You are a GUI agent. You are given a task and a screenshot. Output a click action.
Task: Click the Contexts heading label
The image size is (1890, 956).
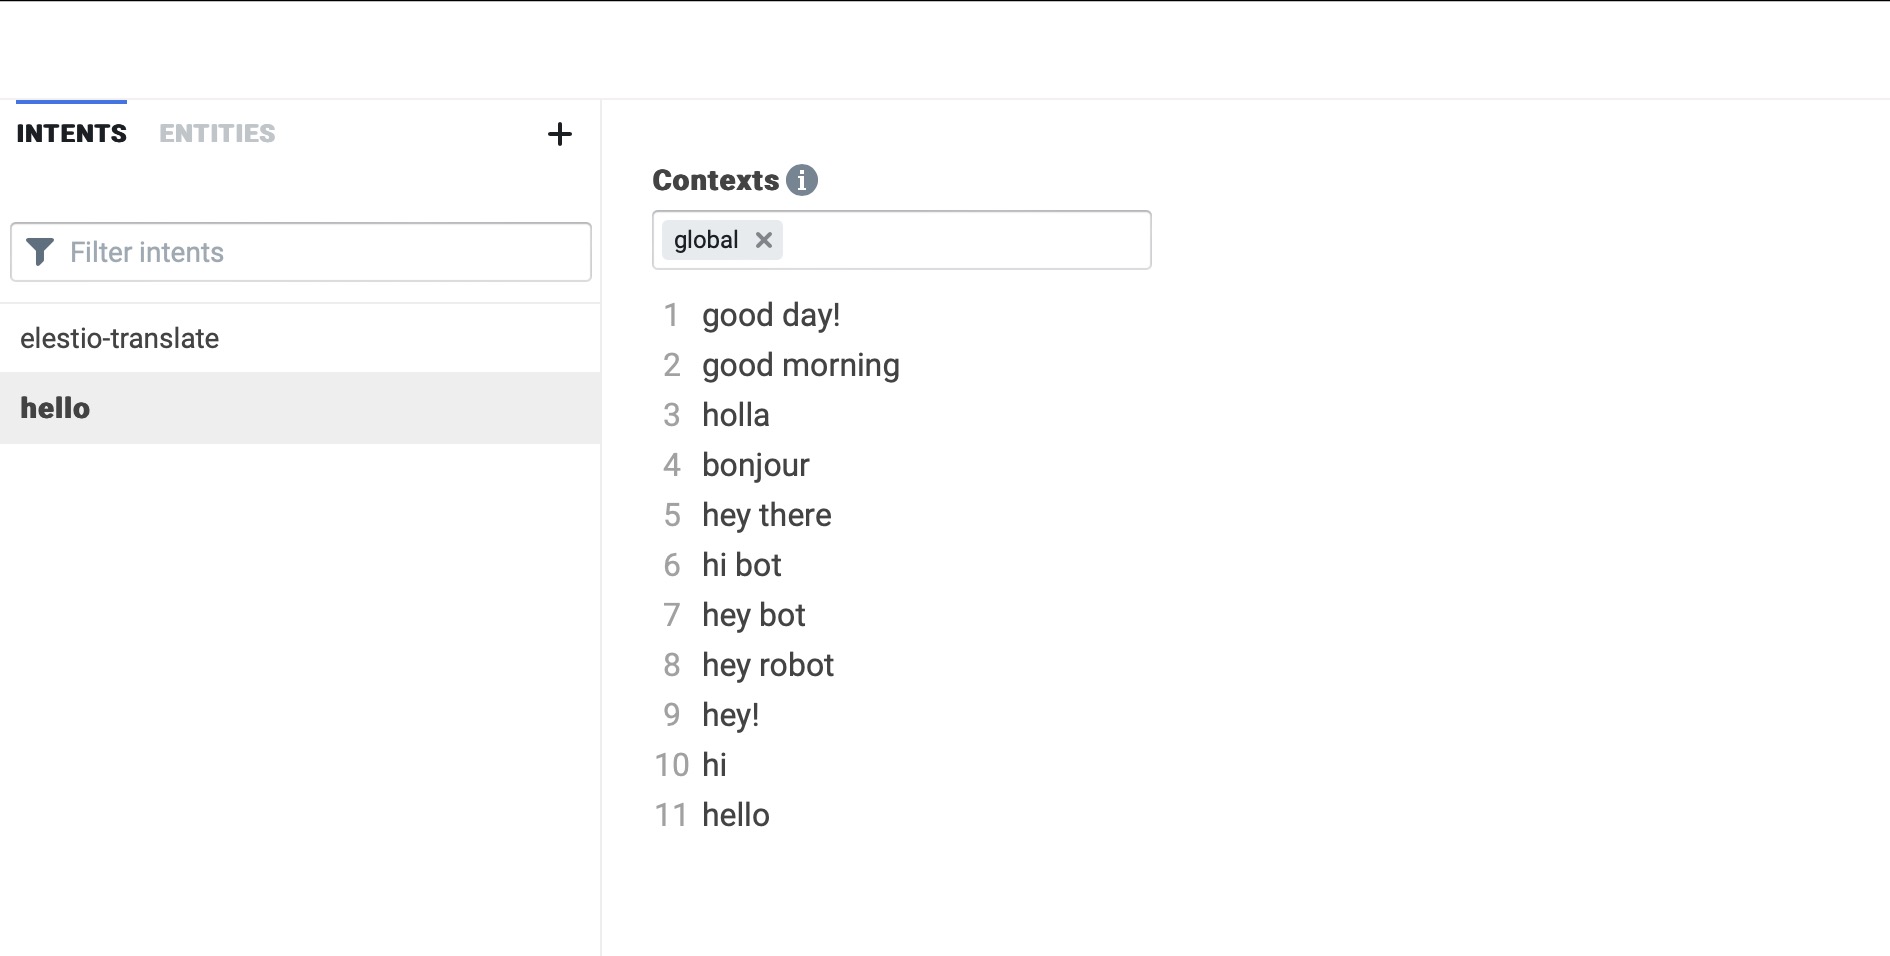tap(715, 180)
